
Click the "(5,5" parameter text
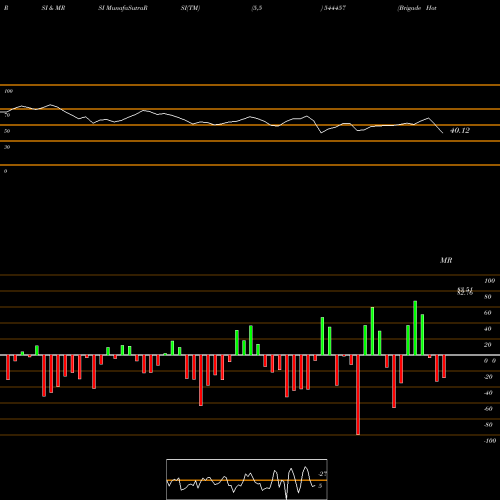[257, 8]
